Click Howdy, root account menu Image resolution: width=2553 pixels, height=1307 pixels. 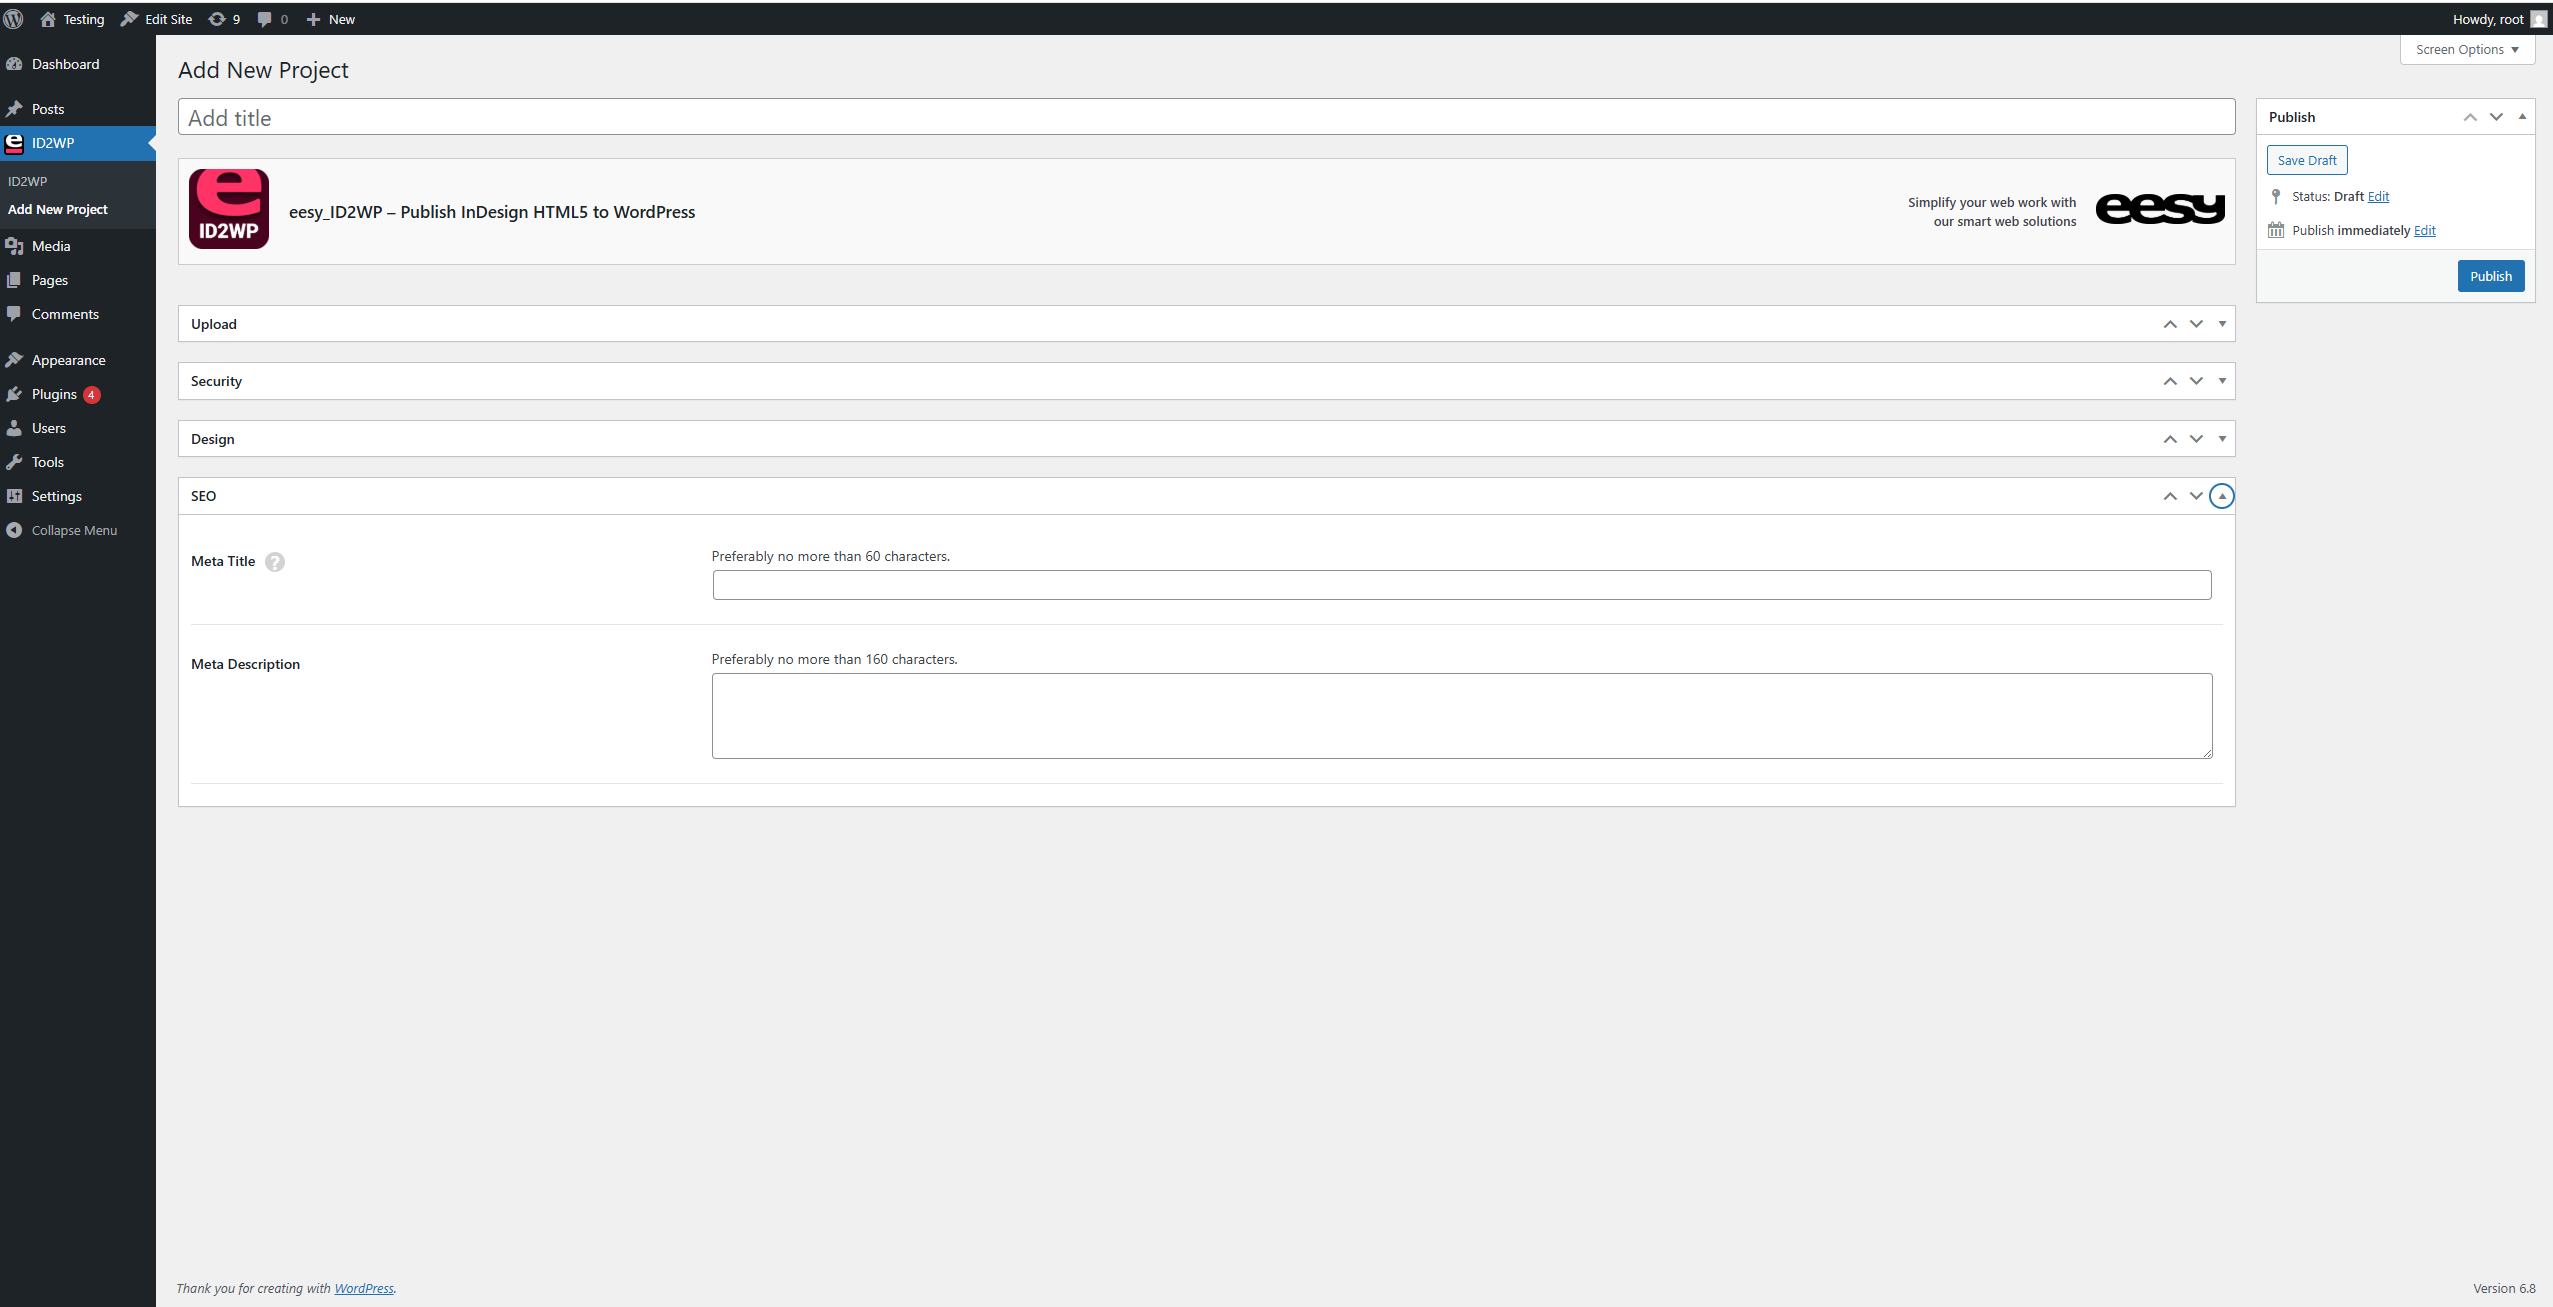pos(2499,19)
